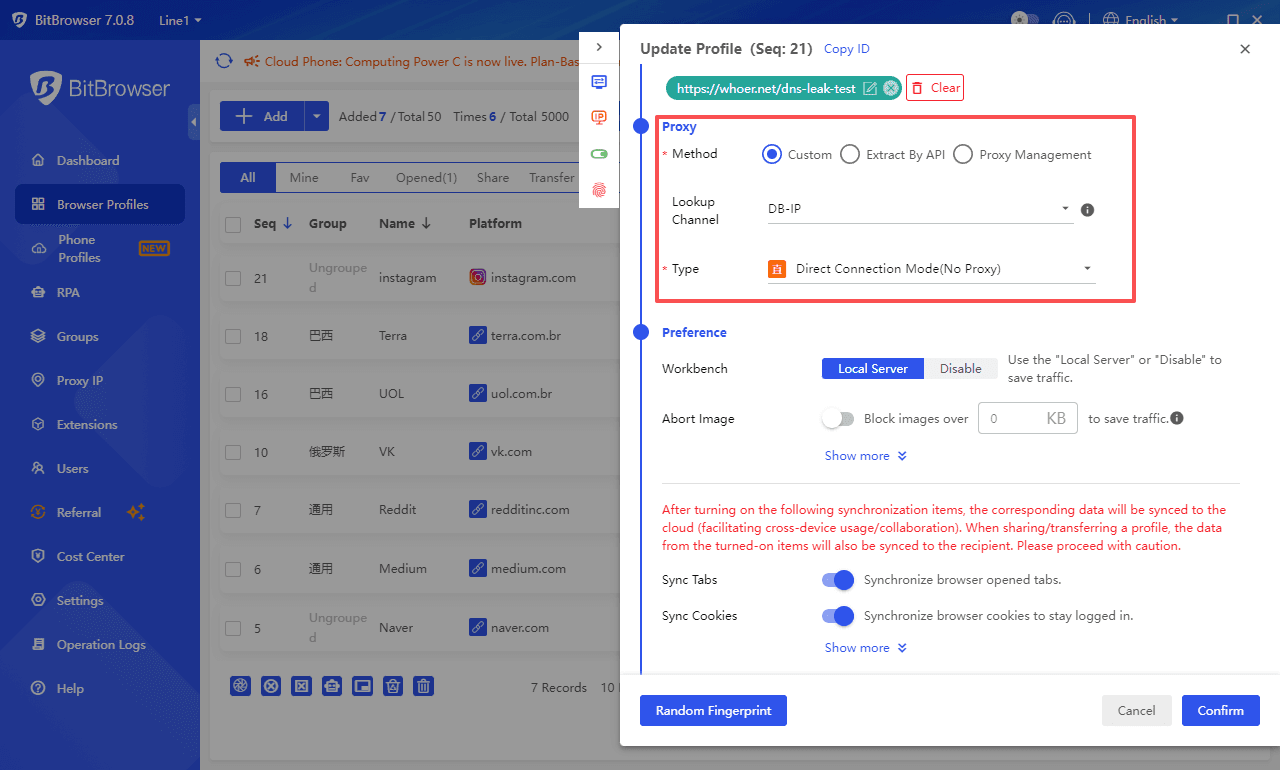
Task: Click the Random Fingerprint button
Action: [713, 710]
